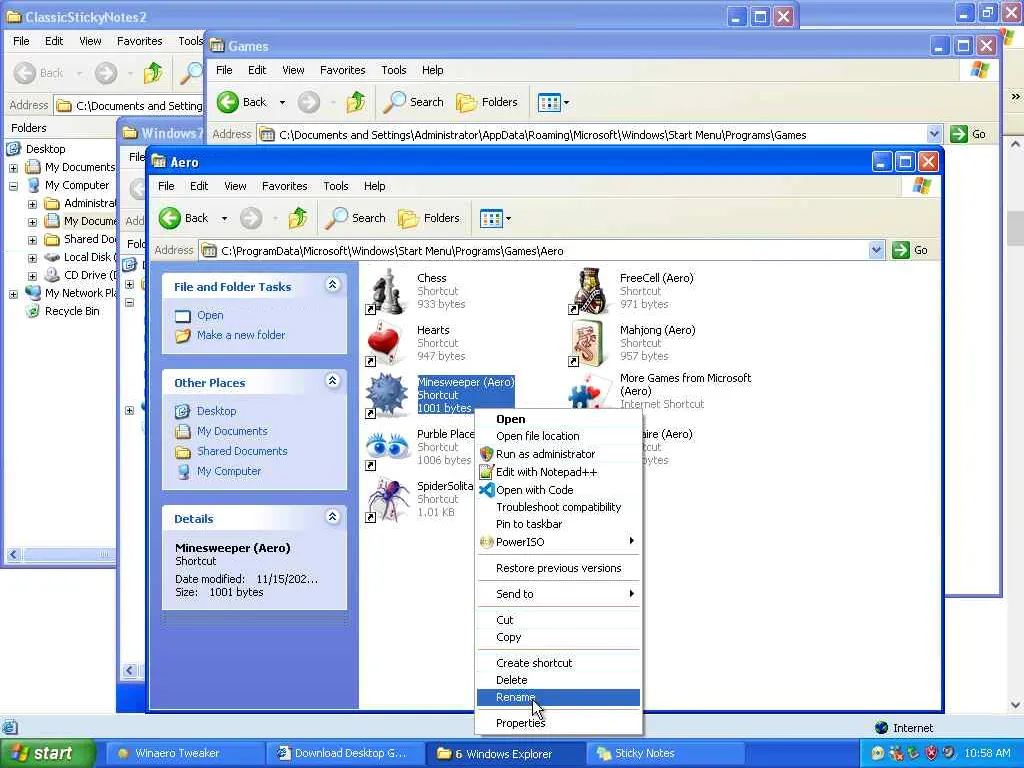Choose Edit with Notepad++ entry
This screenshot has height=768, width=1024.
pyautogui.click(x=558, y=472)
